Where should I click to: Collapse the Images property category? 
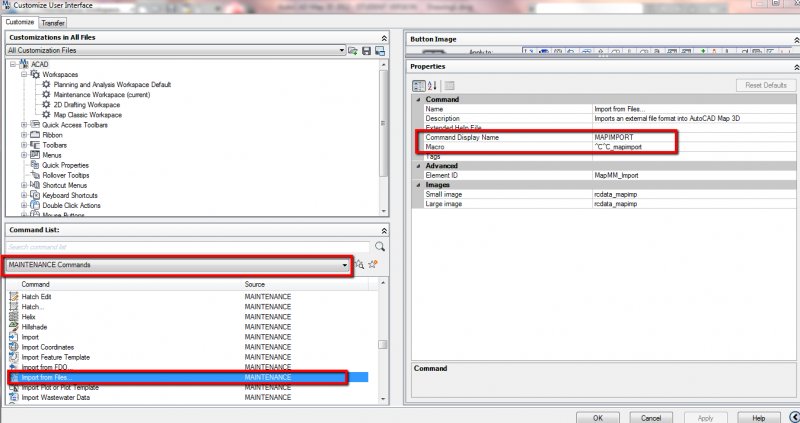pos(418,185)
